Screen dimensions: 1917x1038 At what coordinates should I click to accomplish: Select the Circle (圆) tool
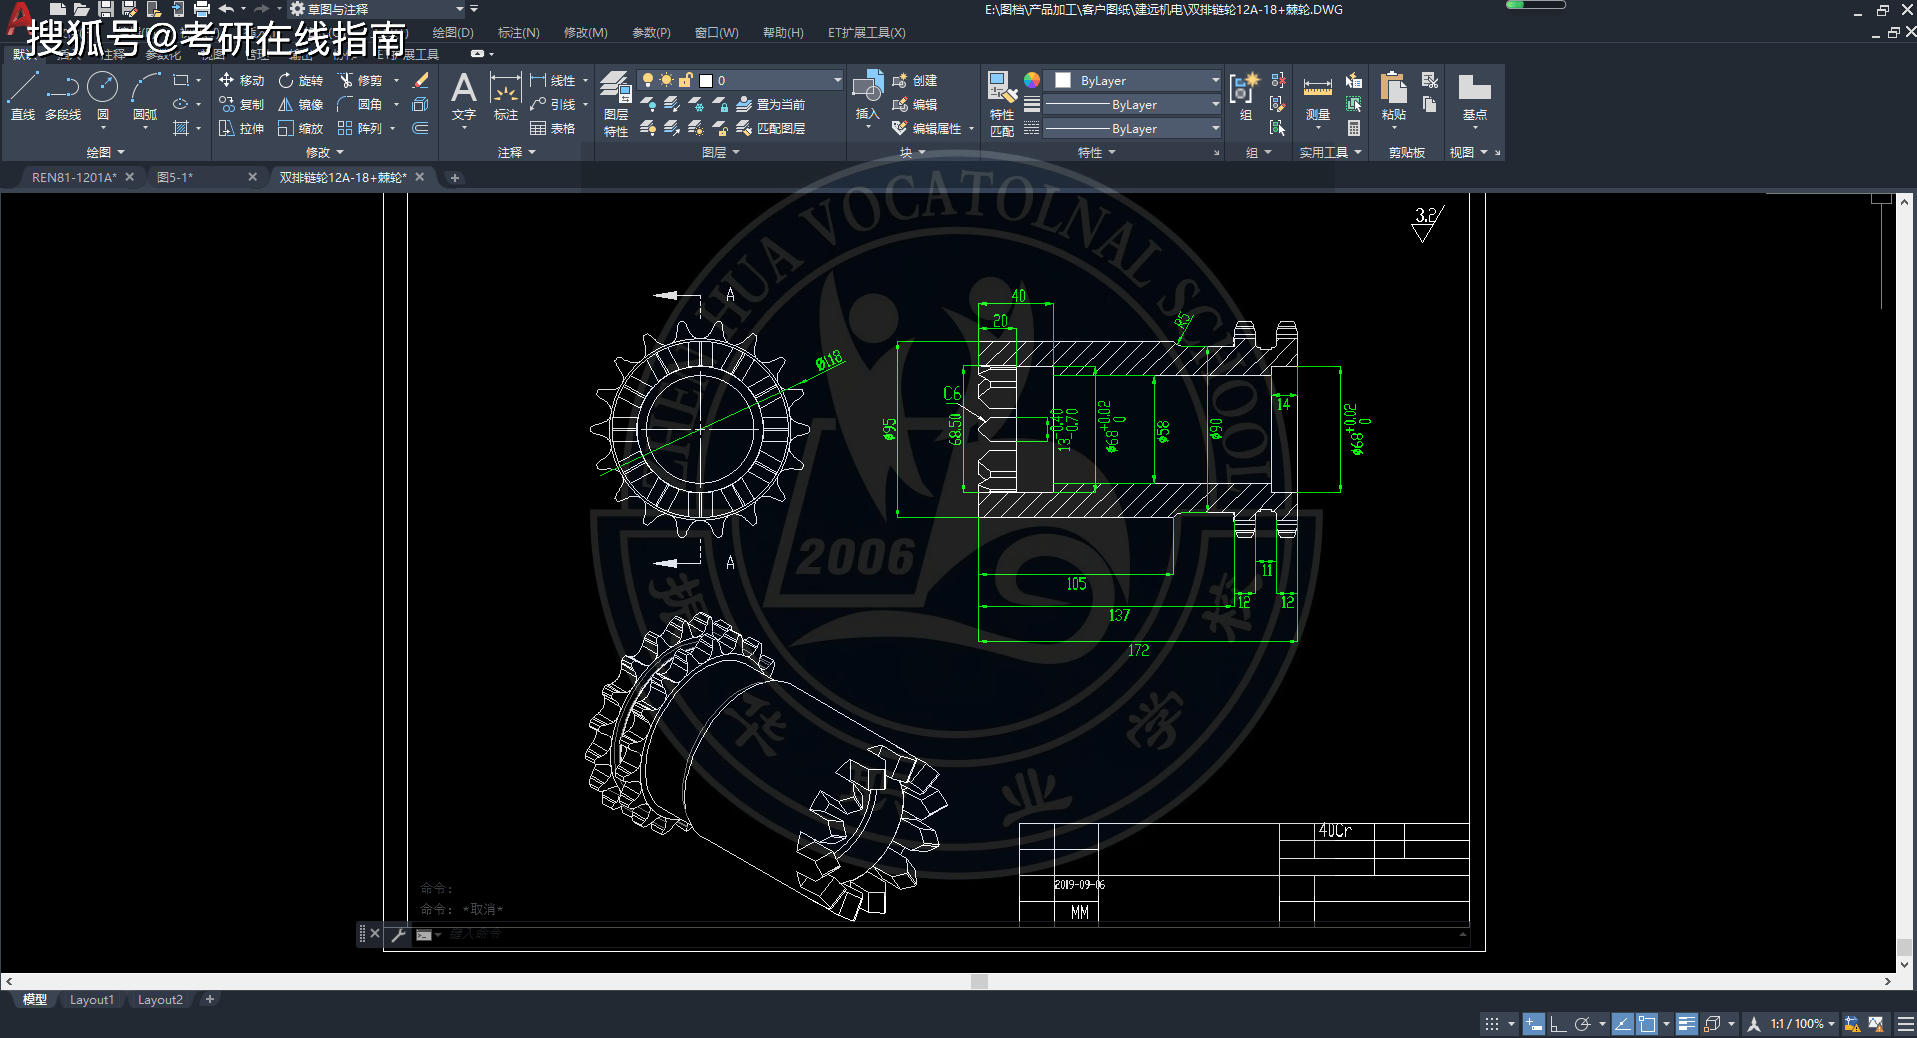pyautogui.click(x=102, y=97)
